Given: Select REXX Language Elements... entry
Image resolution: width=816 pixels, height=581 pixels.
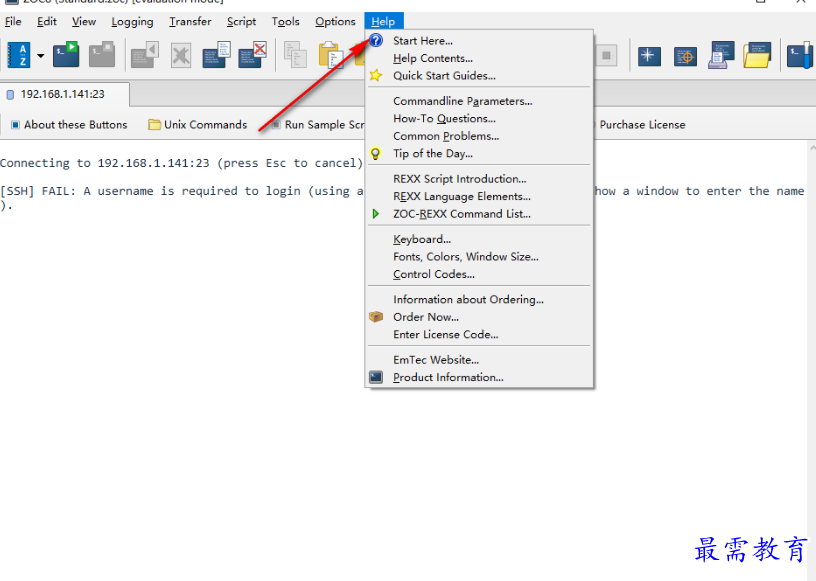Looking at the screenshot, I should pos(479,196).
